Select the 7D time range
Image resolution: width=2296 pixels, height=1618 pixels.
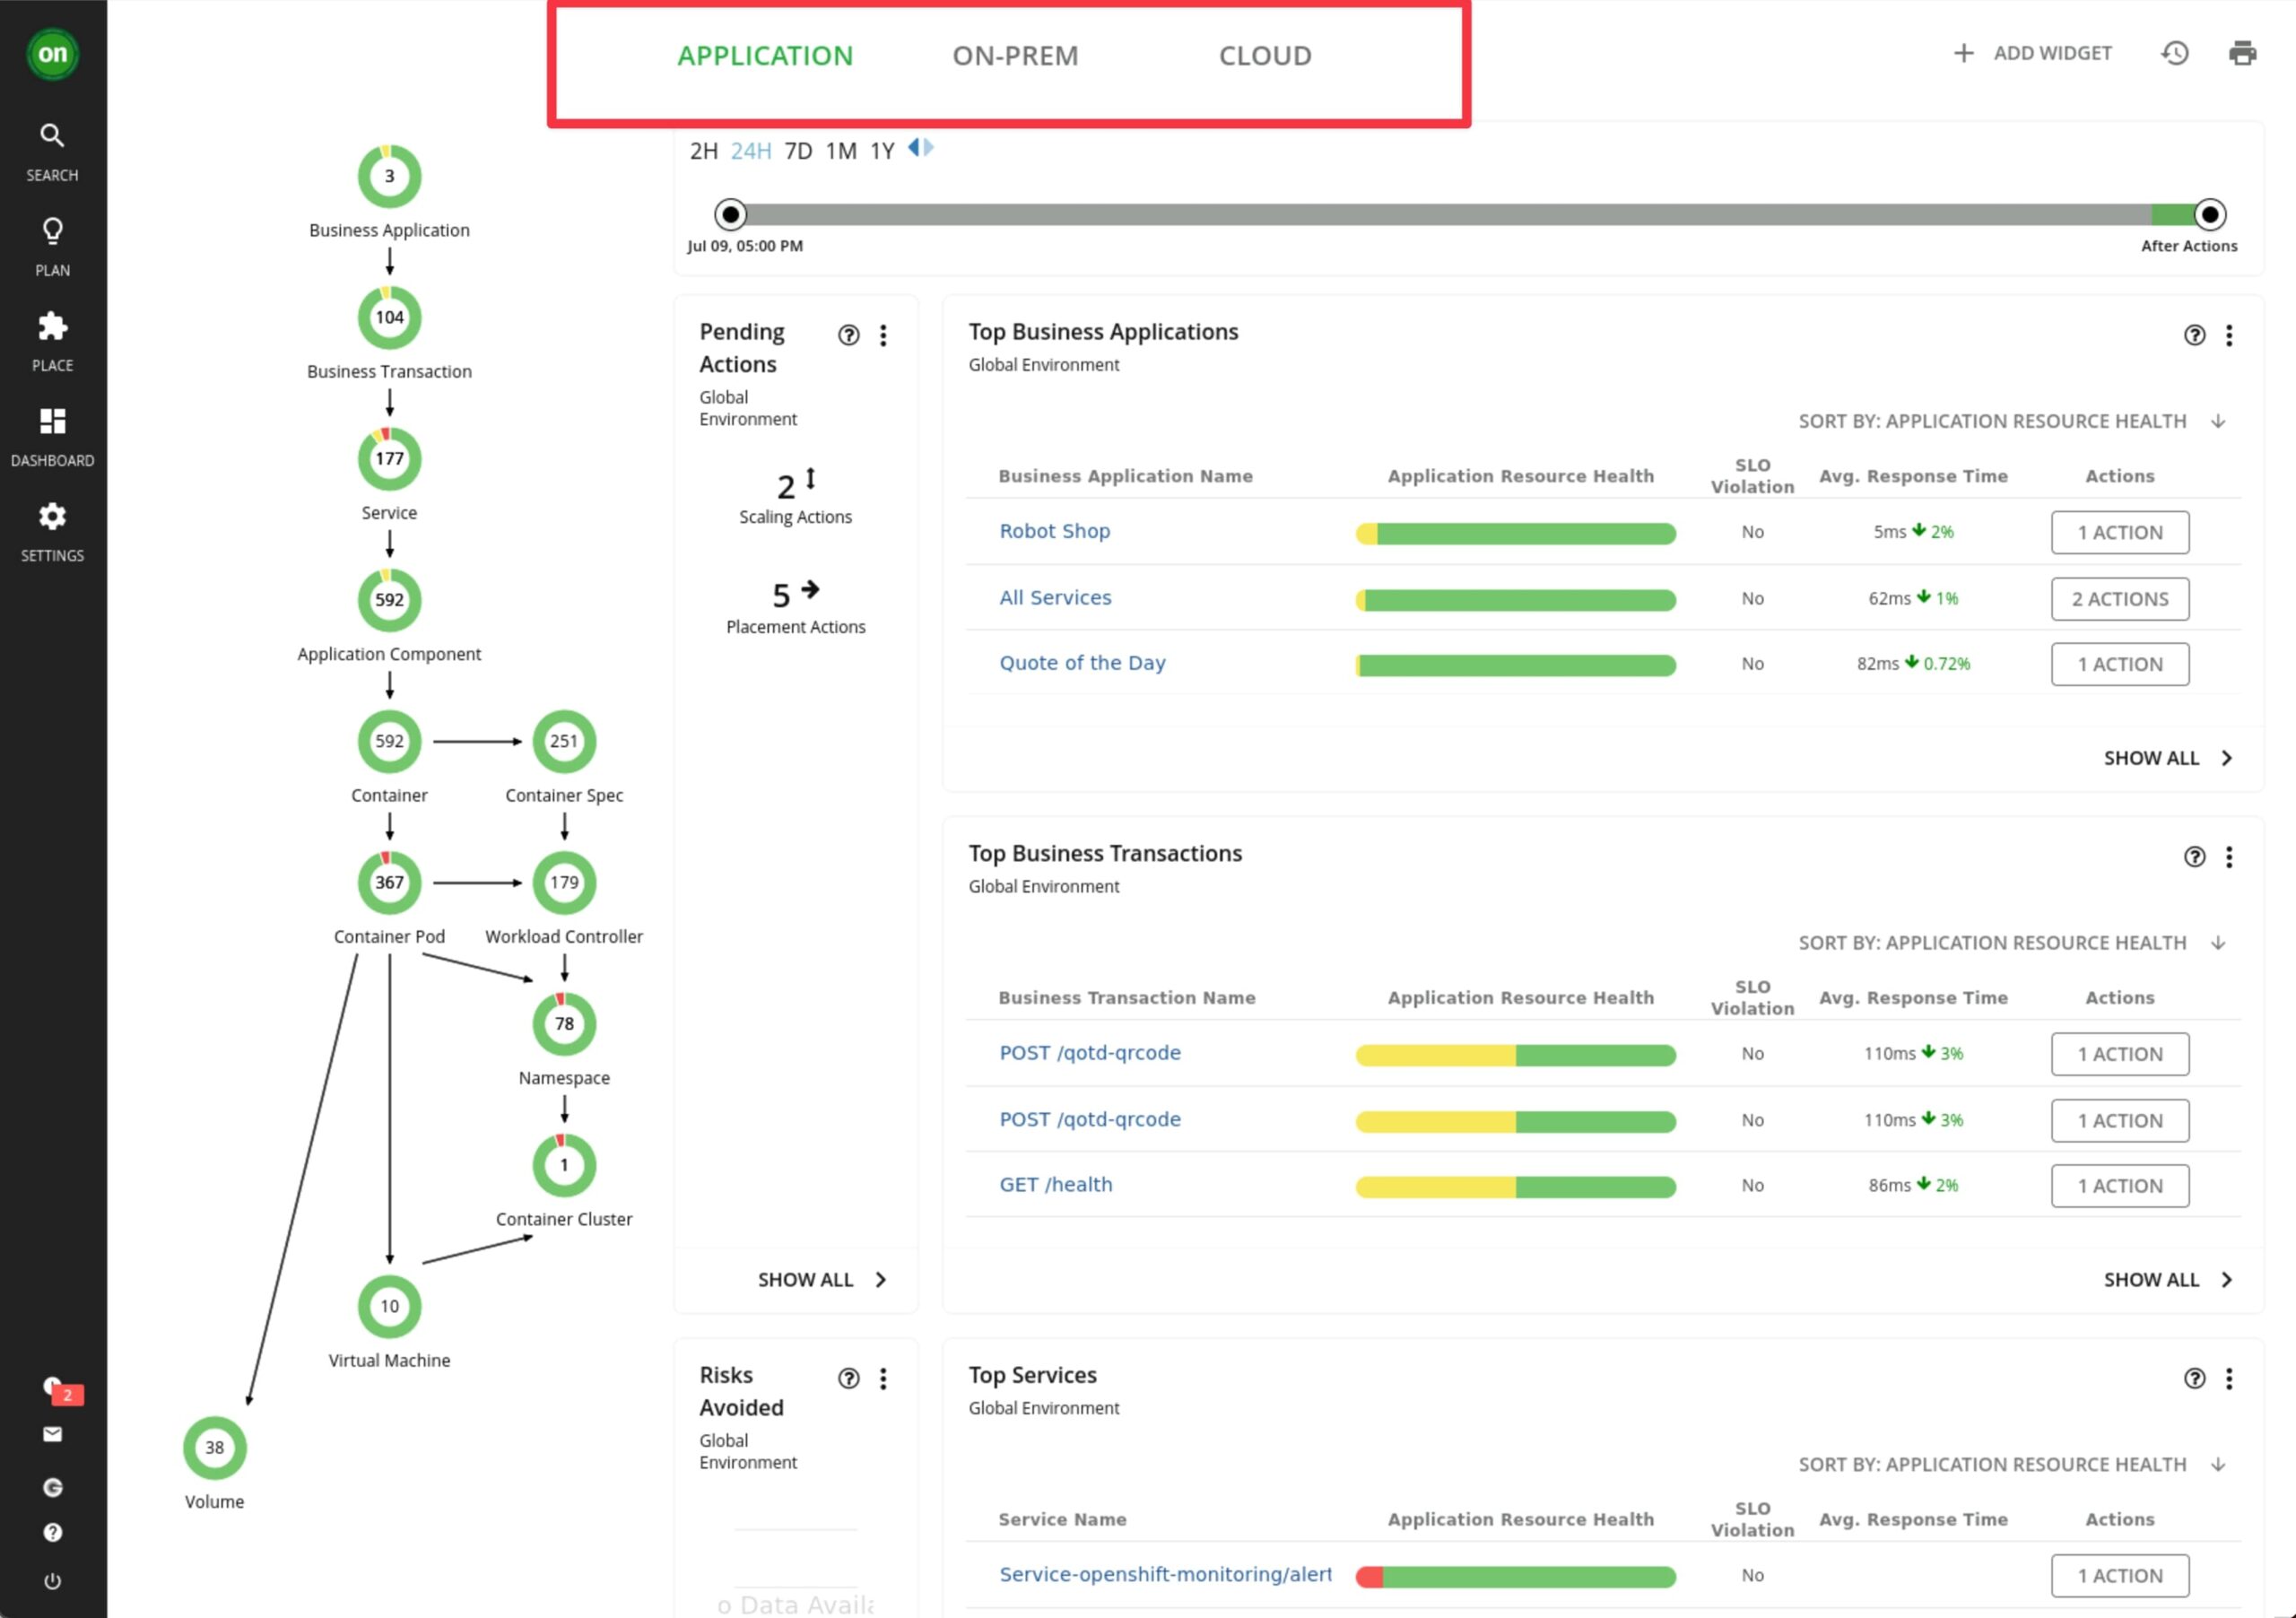pos(799,150)
